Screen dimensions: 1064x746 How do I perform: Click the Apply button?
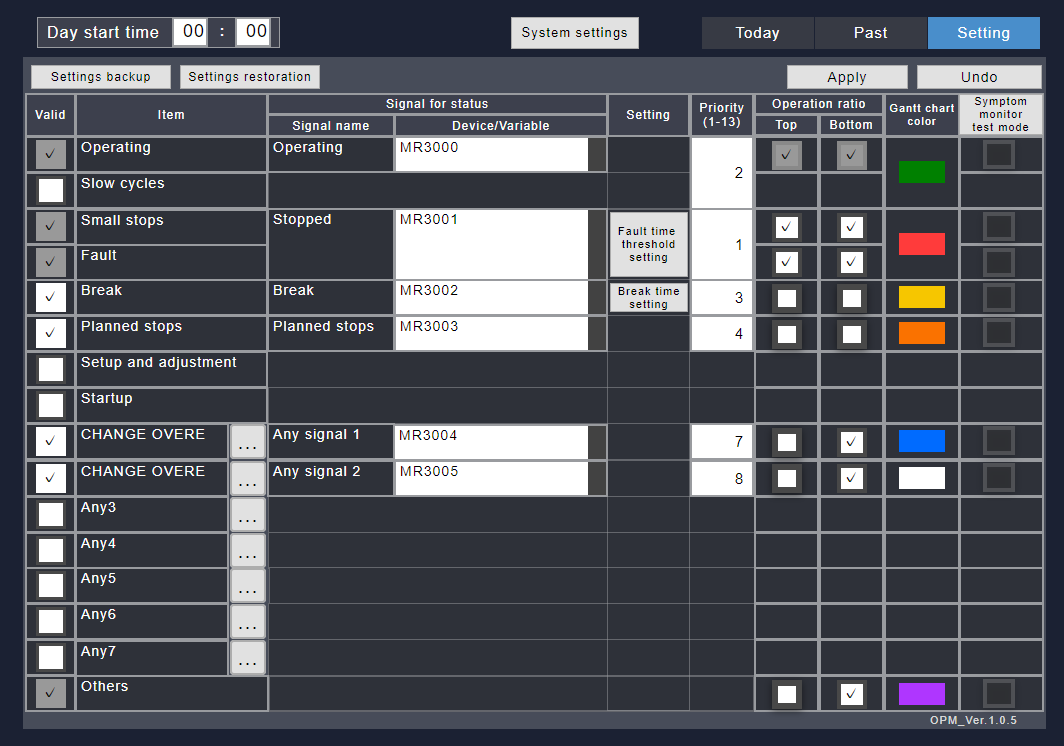click(x=846, y=77)
